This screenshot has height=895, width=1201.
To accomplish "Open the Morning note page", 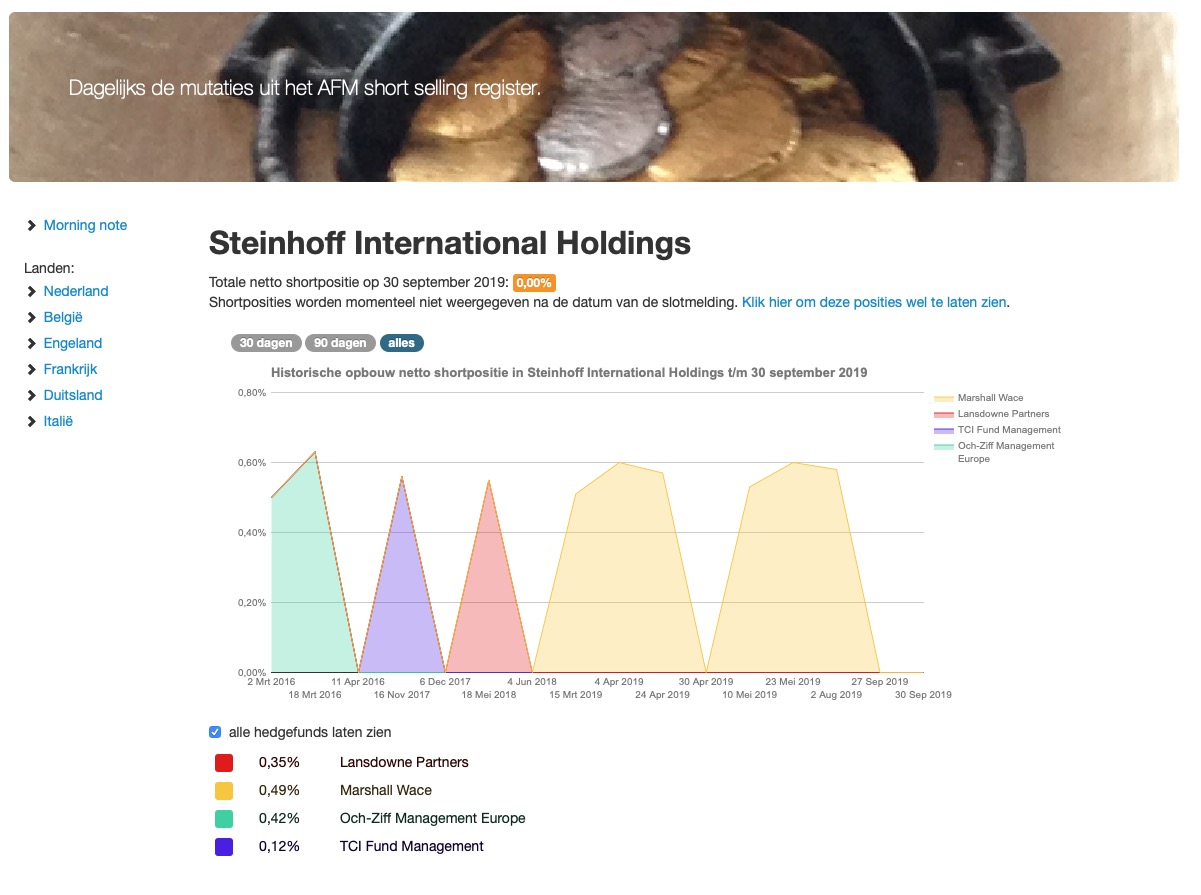I will tap(85, 225).
